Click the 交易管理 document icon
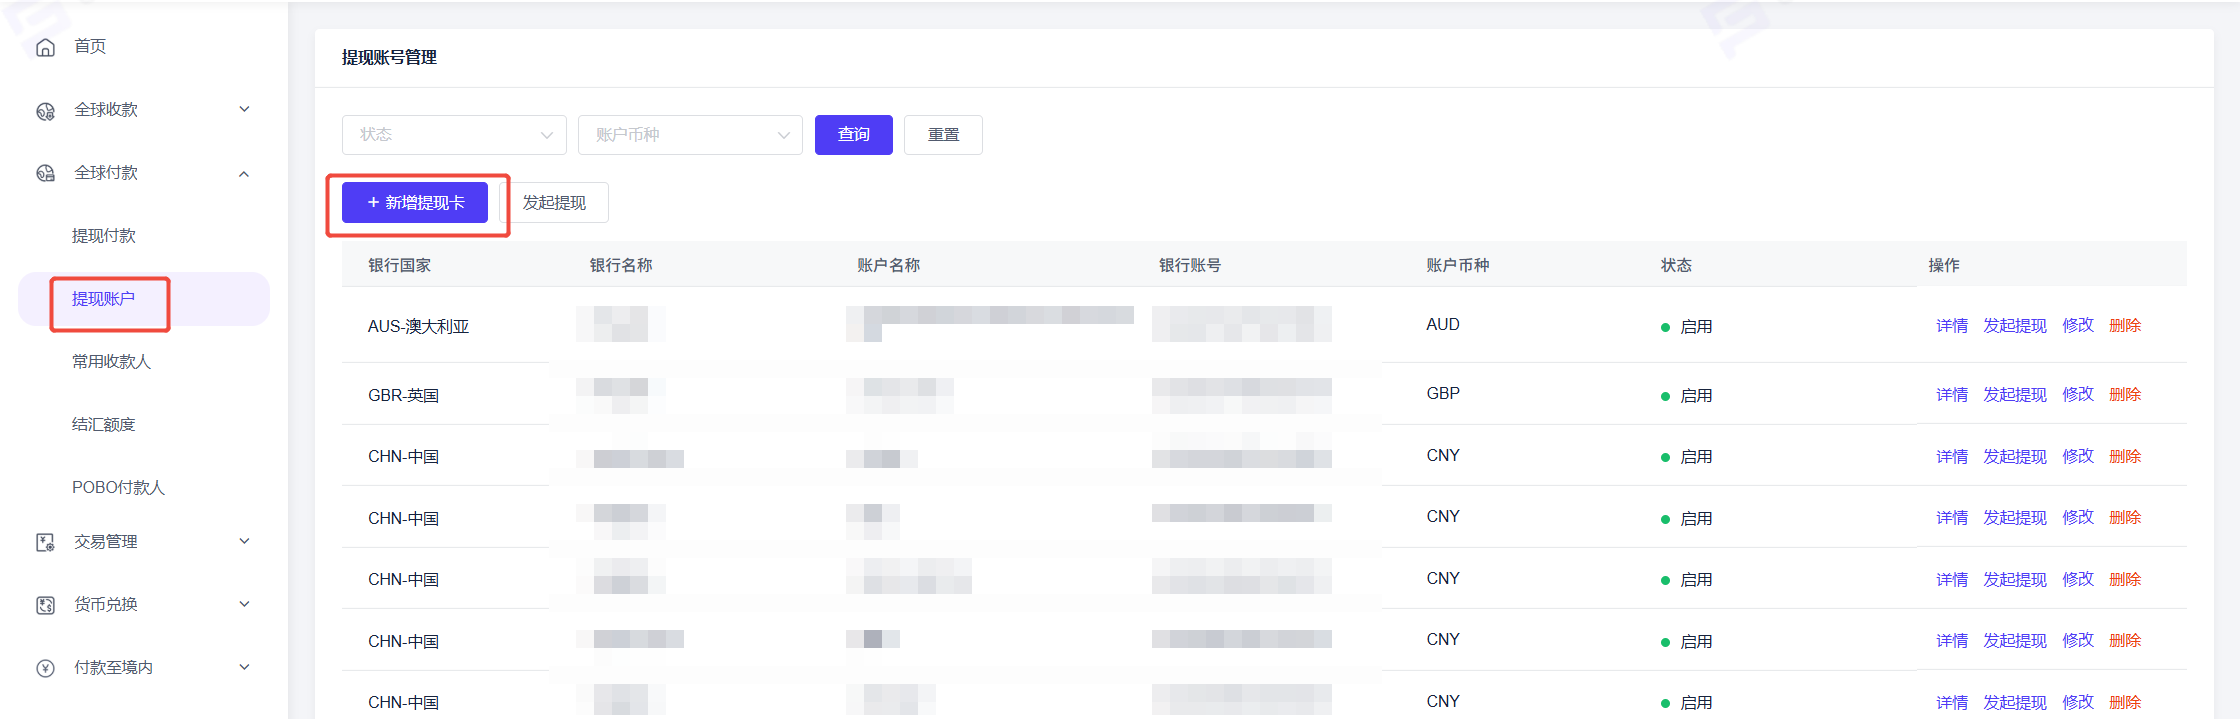Screen dimensions: 2240x719 tap(45, 542)
